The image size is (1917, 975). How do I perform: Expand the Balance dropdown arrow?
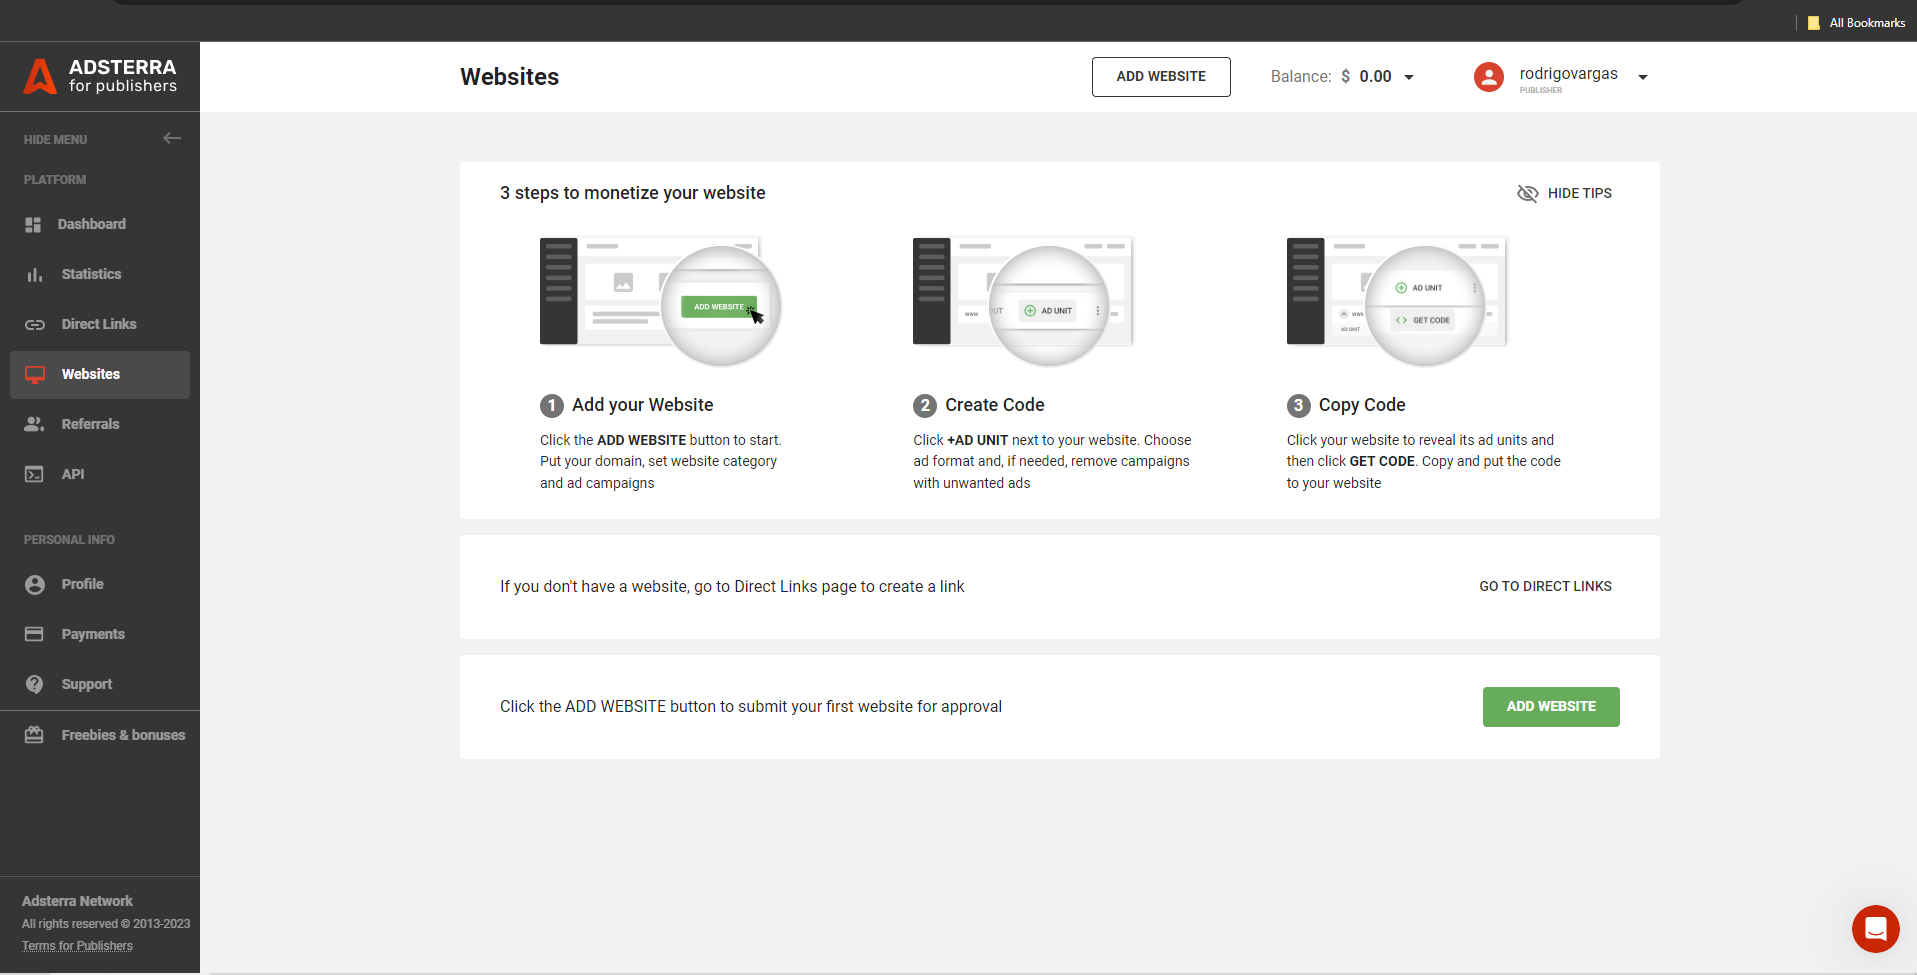(x=1409, y=77)
